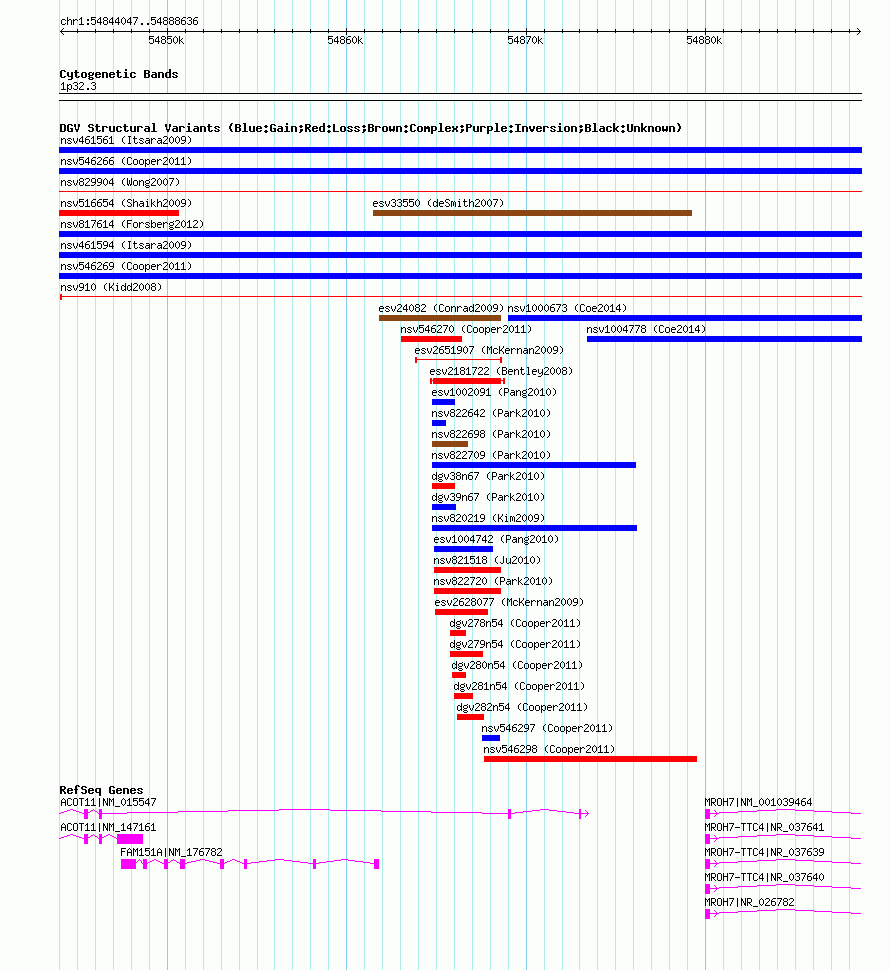Select dgv282n54 (Cooper2011) variant label
The width and height of the screenshot is (890, 970).
(522, 708)
